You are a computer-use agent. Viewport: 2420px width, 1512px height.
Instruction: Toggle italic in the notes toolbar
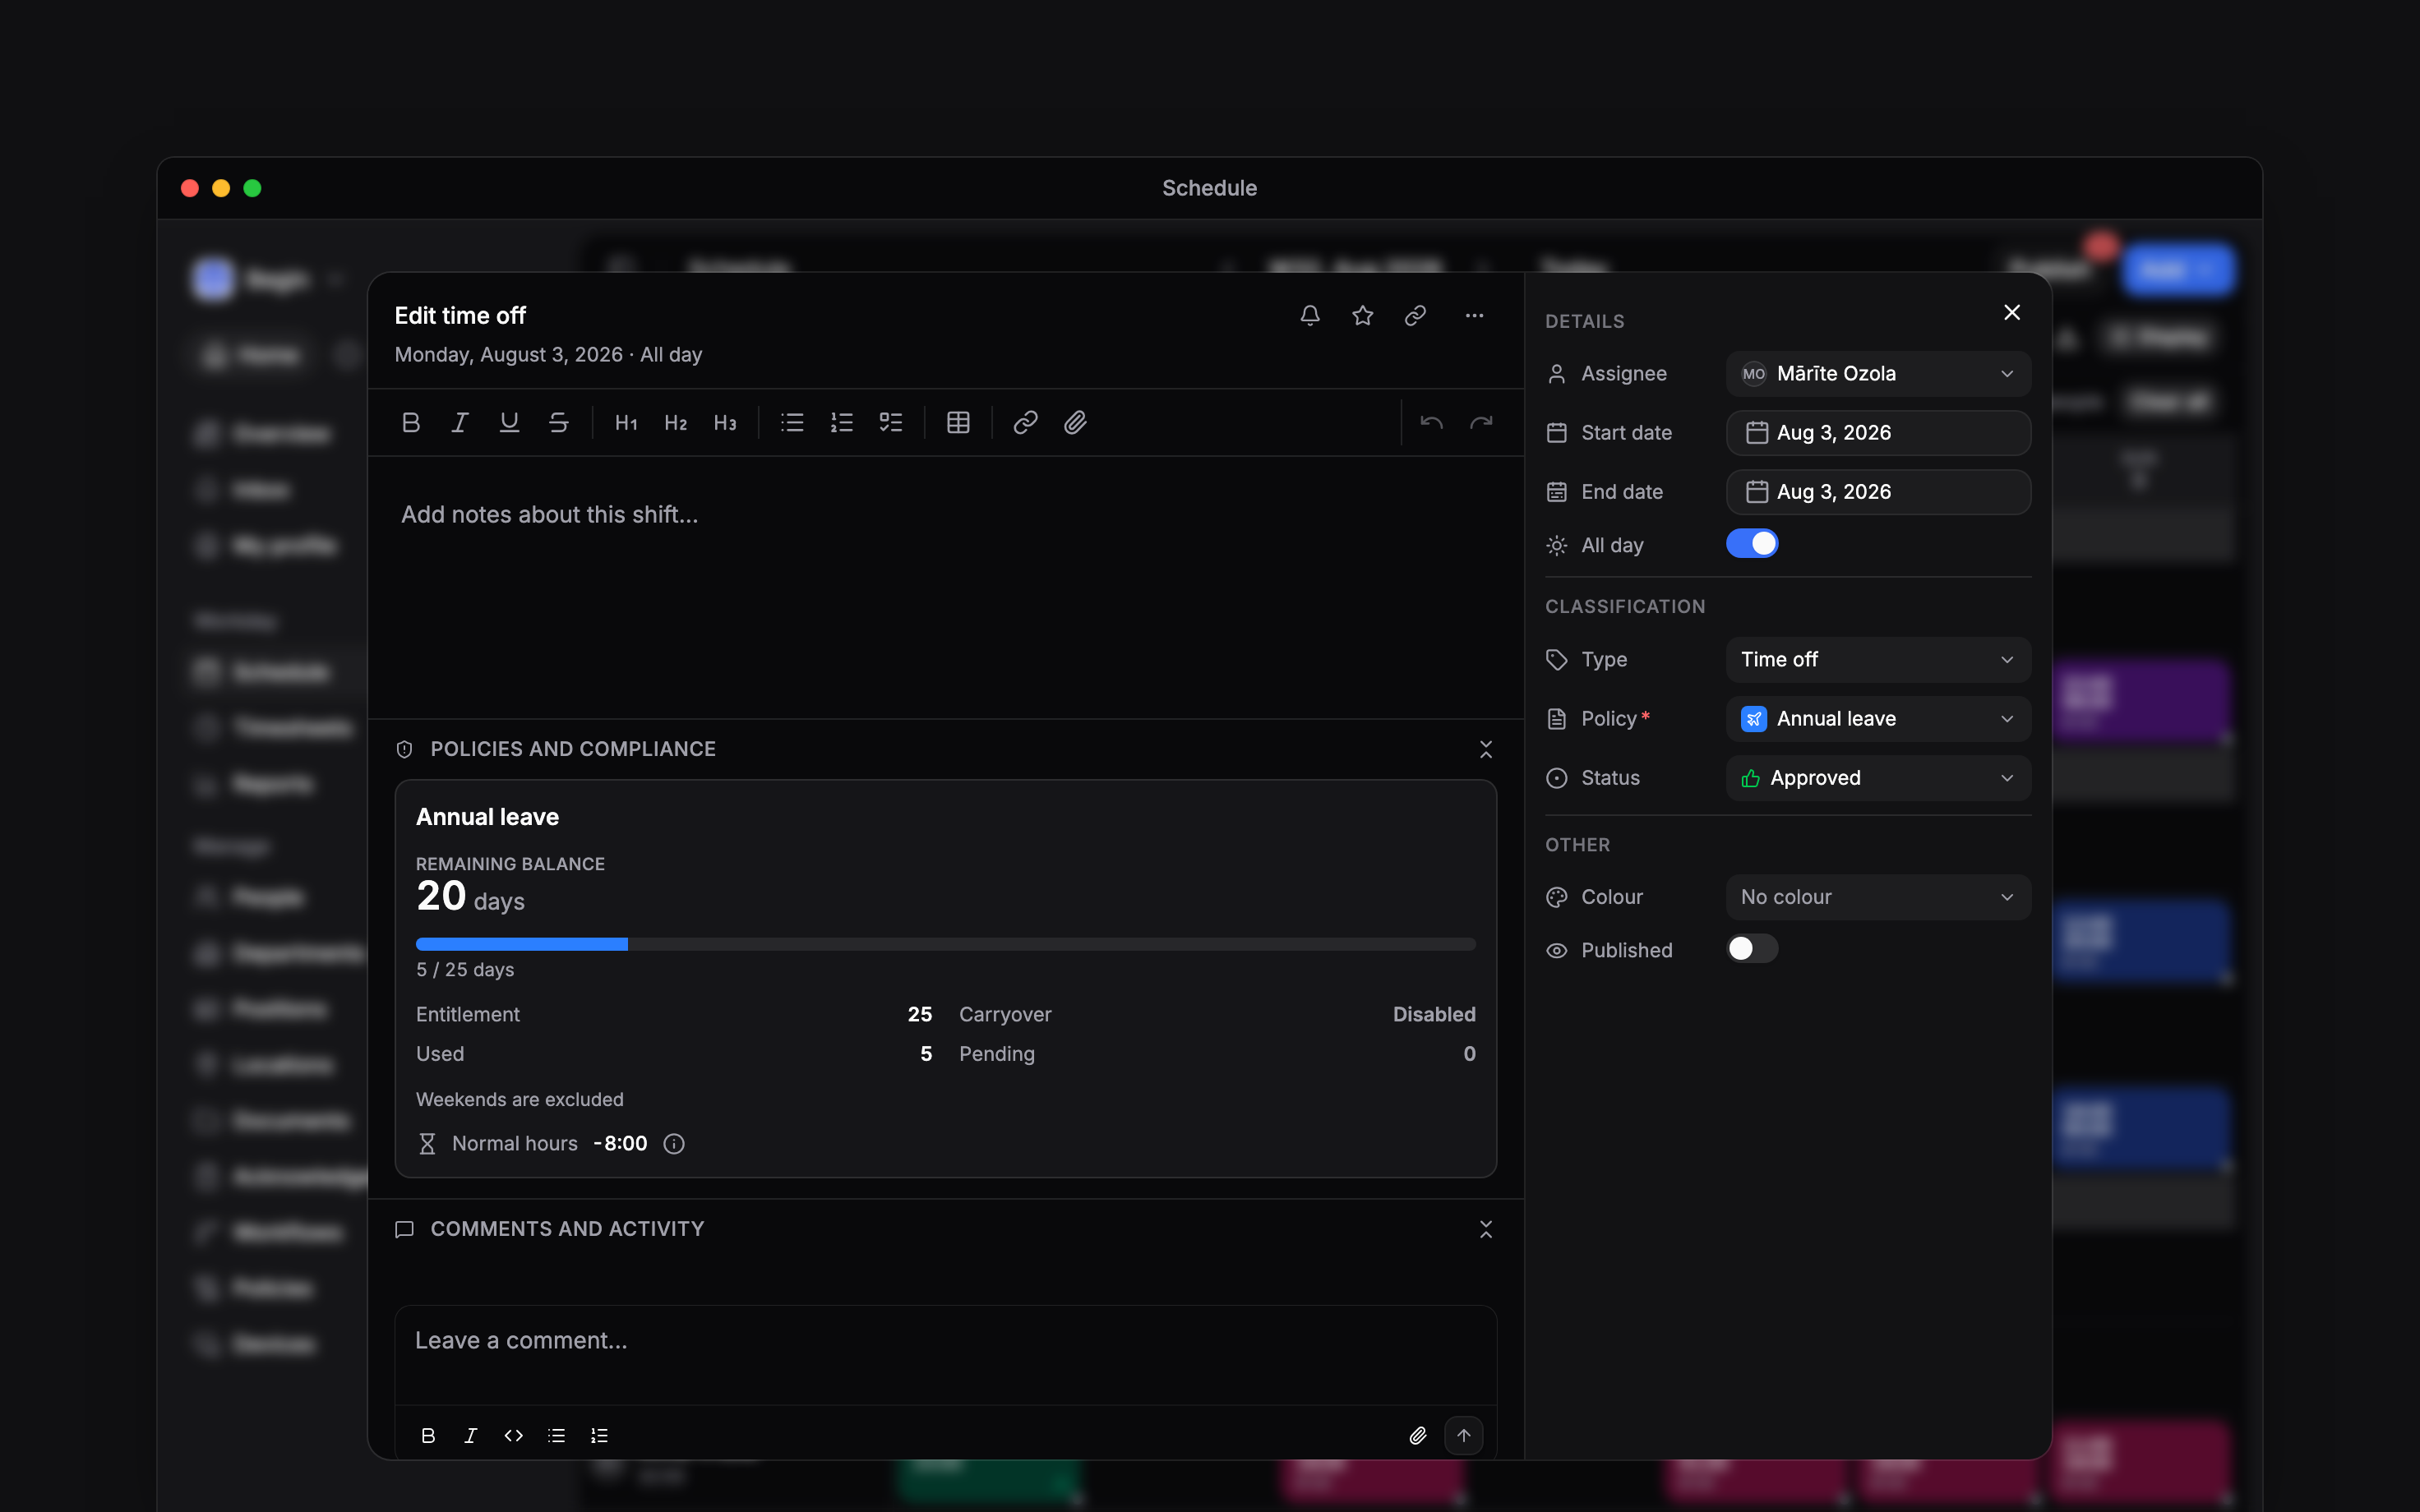[x=460, y=423]
